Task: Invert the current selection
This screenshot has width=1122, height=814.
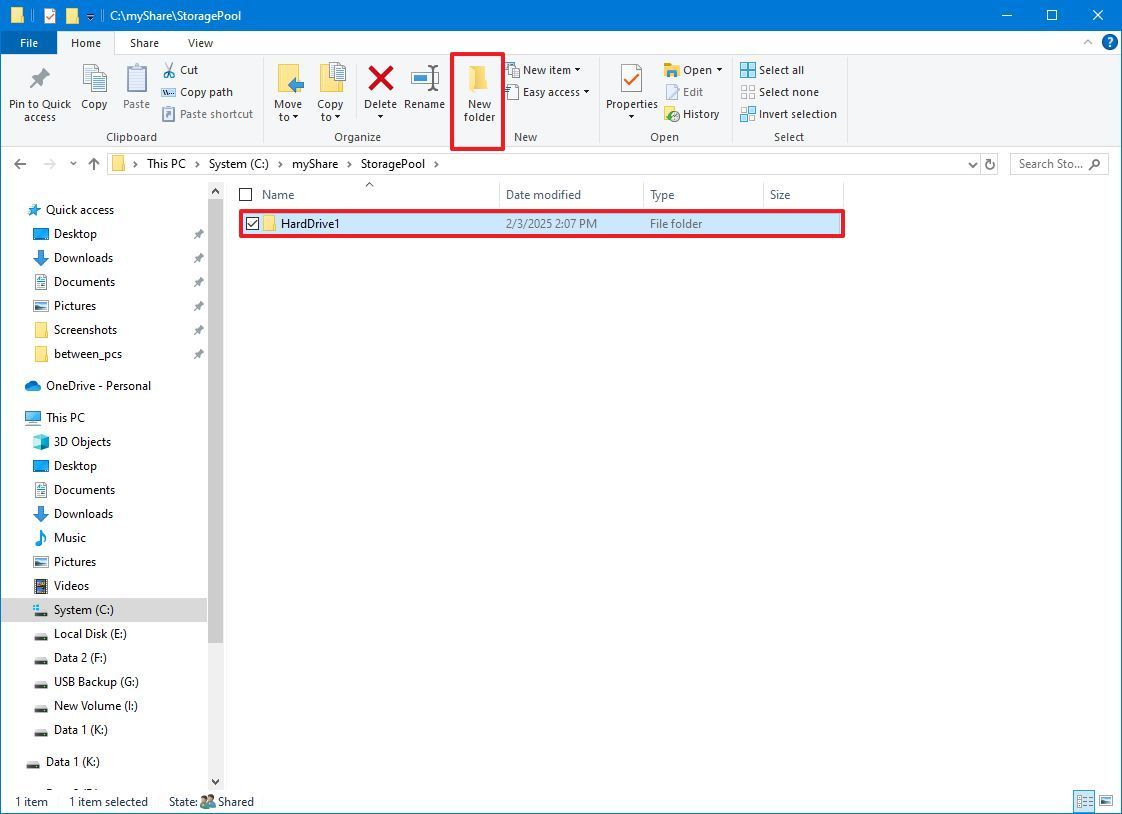Action: coord(788,113)
